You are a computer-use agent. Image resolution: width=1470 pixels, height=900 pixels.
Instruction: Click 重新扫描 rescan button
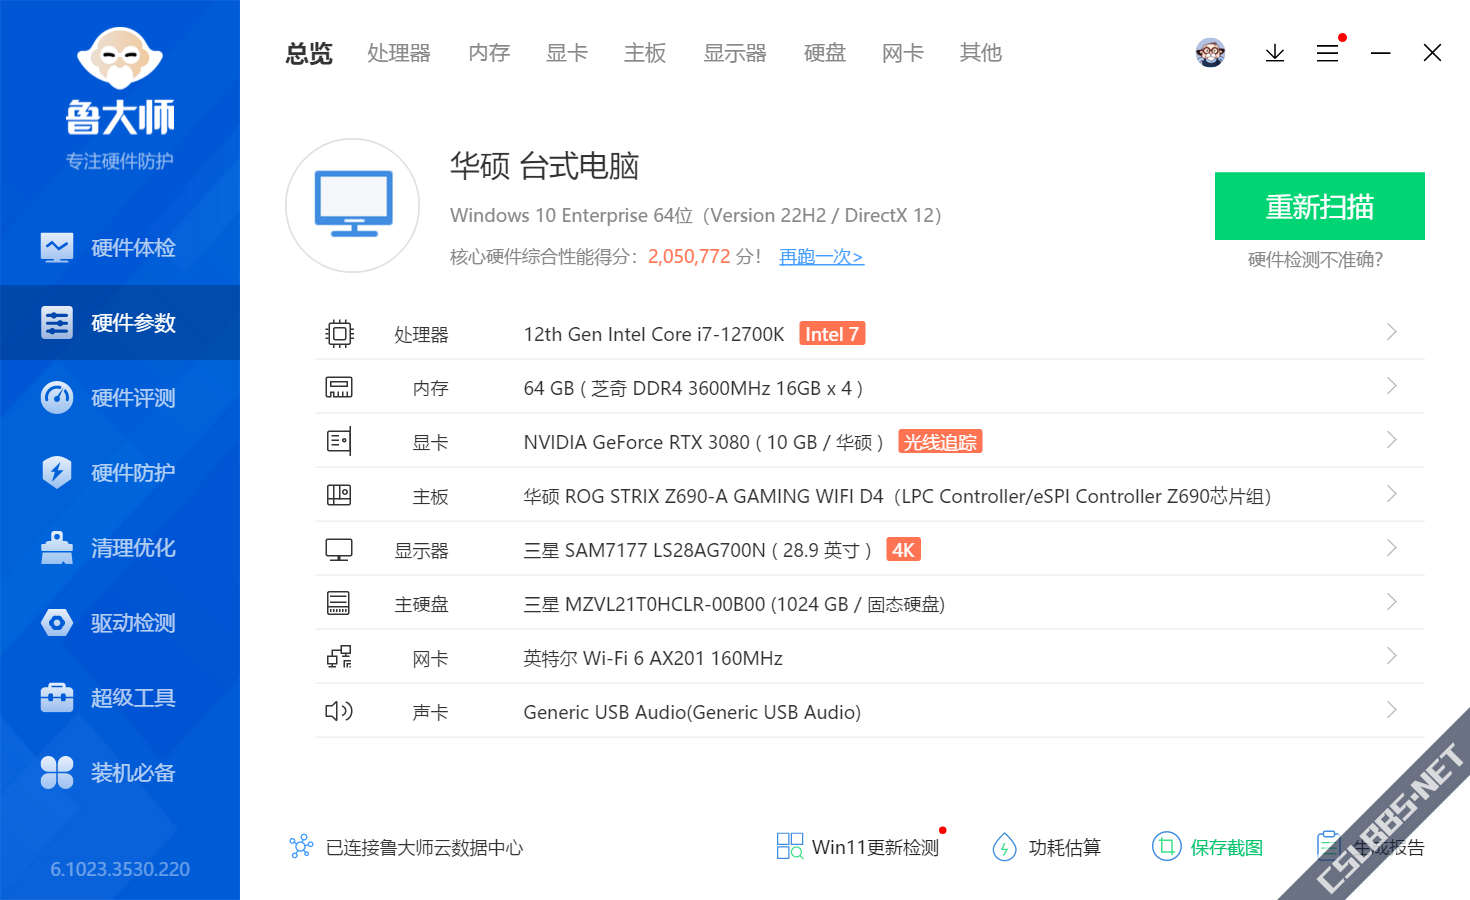(x=1320, y=206)
